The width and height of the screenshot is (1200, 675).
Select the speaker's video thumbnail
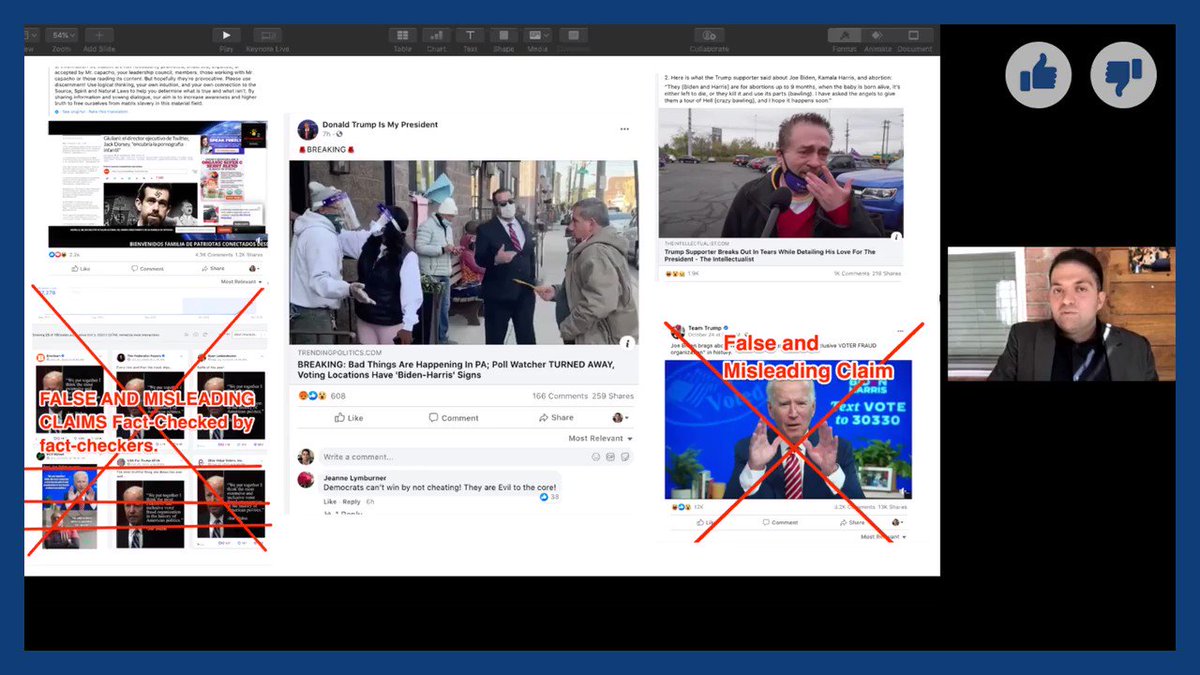click(1061, 314)
